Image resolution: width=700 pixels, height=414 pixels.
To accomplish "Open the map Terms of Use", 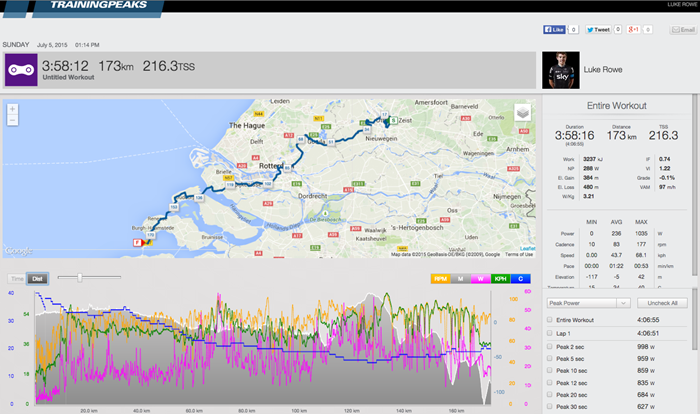I will (x=519, y=254).
